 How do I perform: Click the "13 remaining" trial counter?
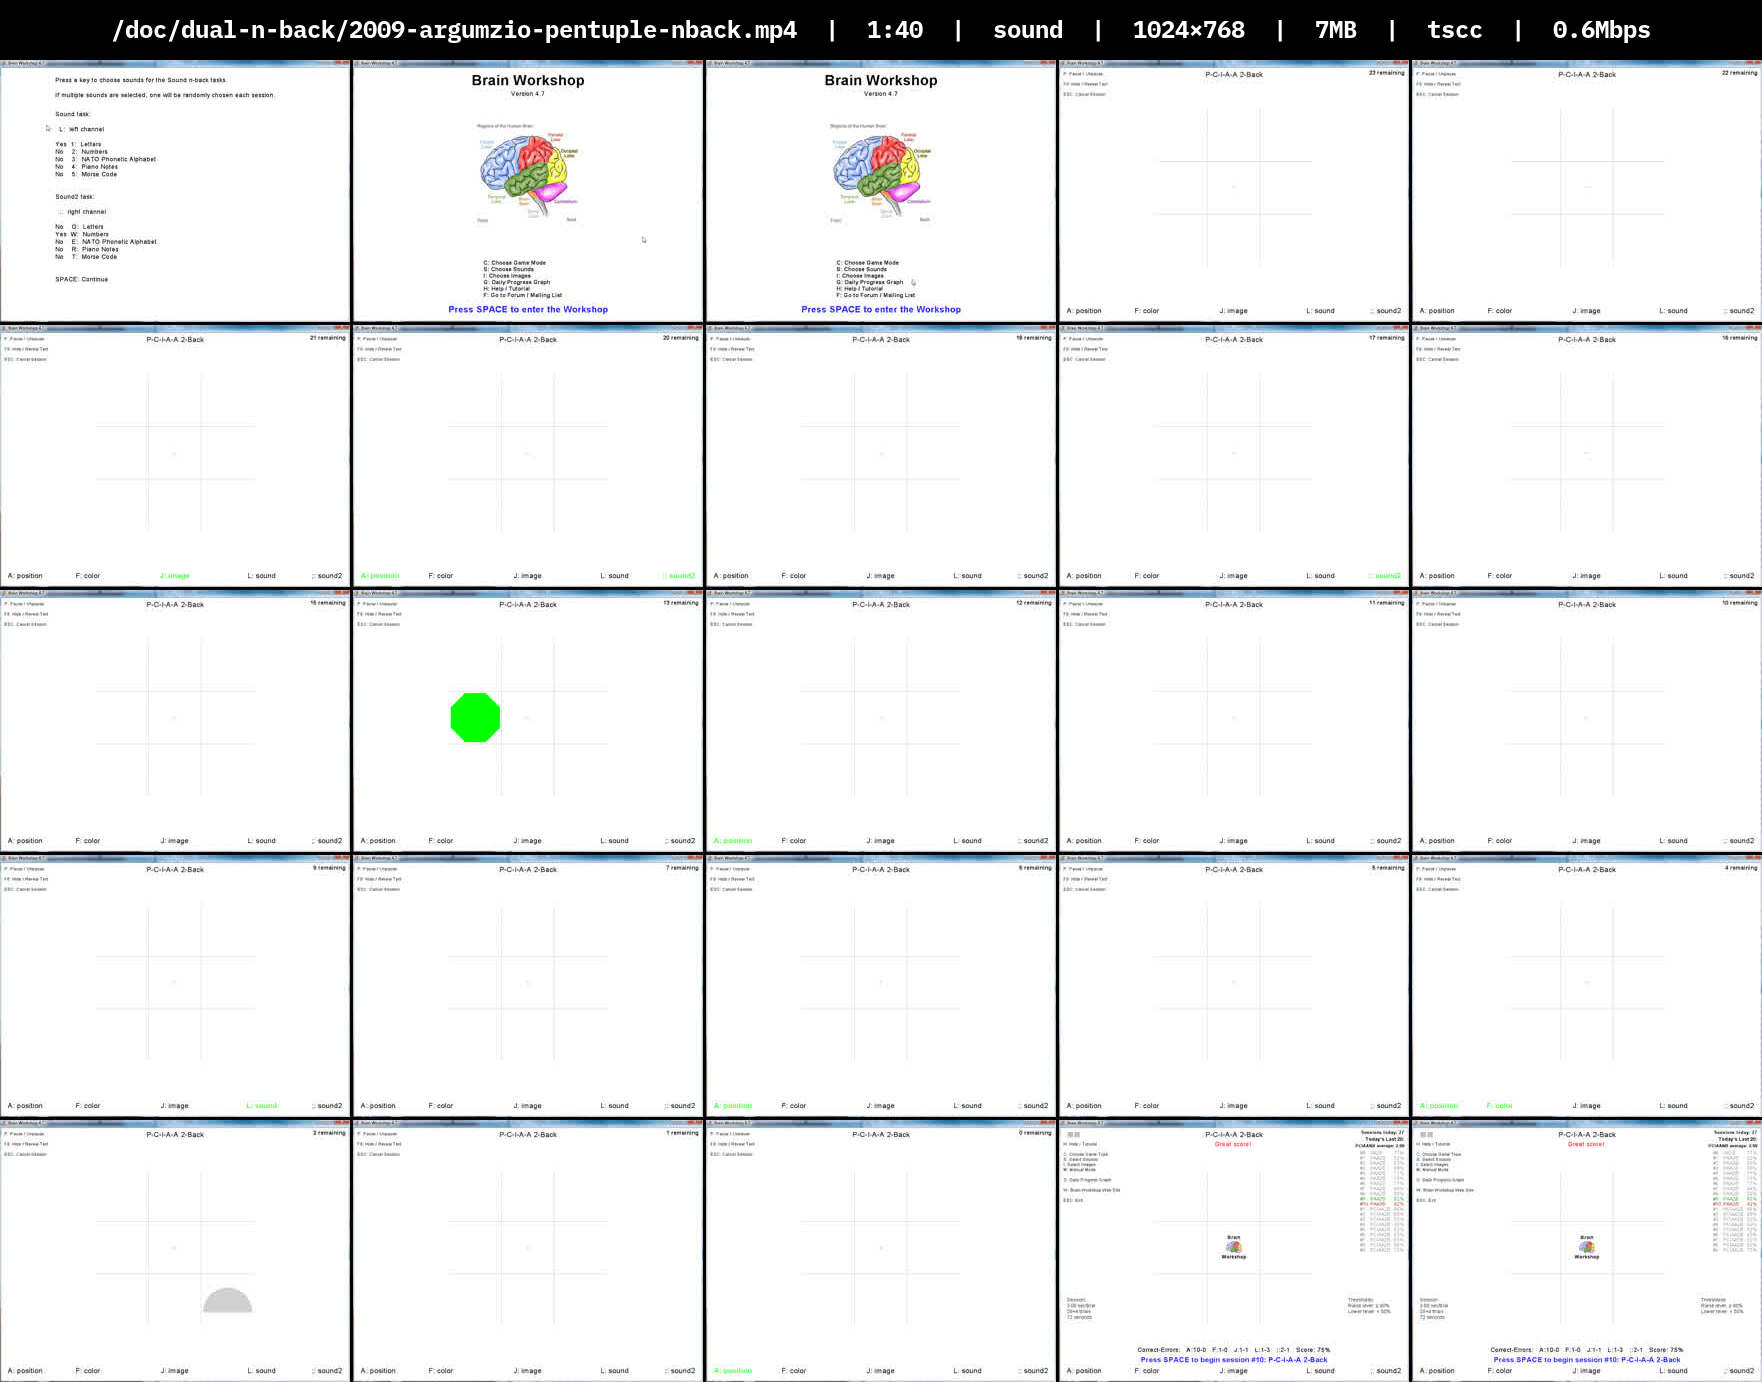[x=680, y=603]
